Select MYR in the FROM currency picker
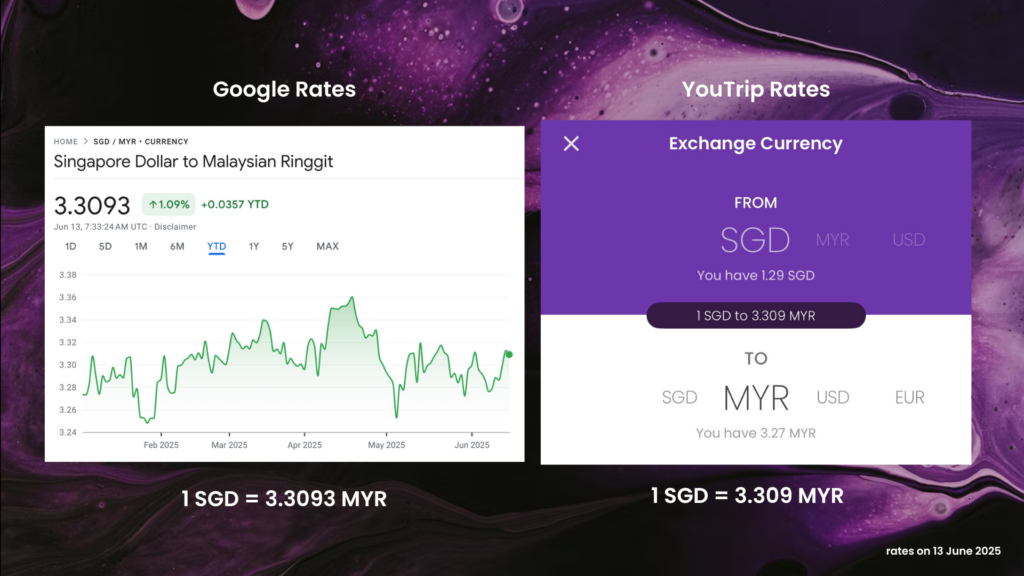The image size is (1024, 576). (x=833, y=240)
